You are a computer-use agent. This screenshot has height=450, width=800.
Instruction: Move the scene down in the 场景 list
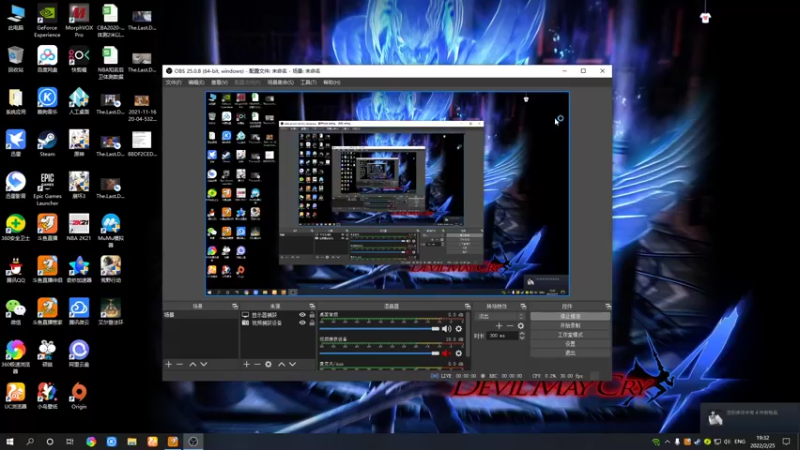(x=204, y=364)
